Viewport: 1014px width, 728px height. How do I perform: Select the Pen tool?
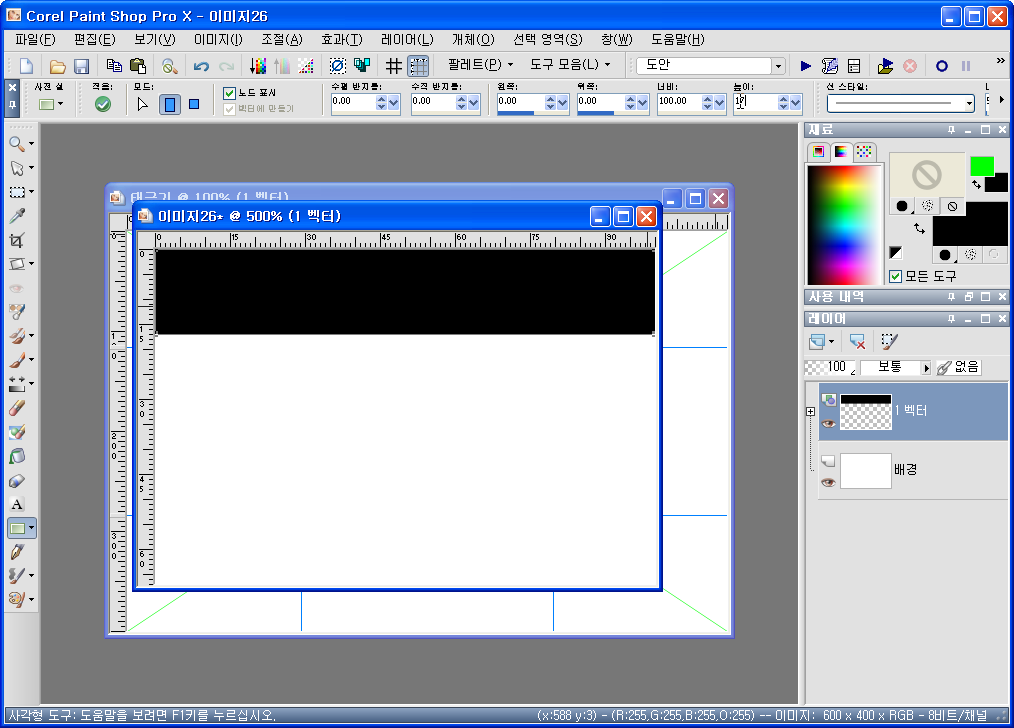click(17, 551)
